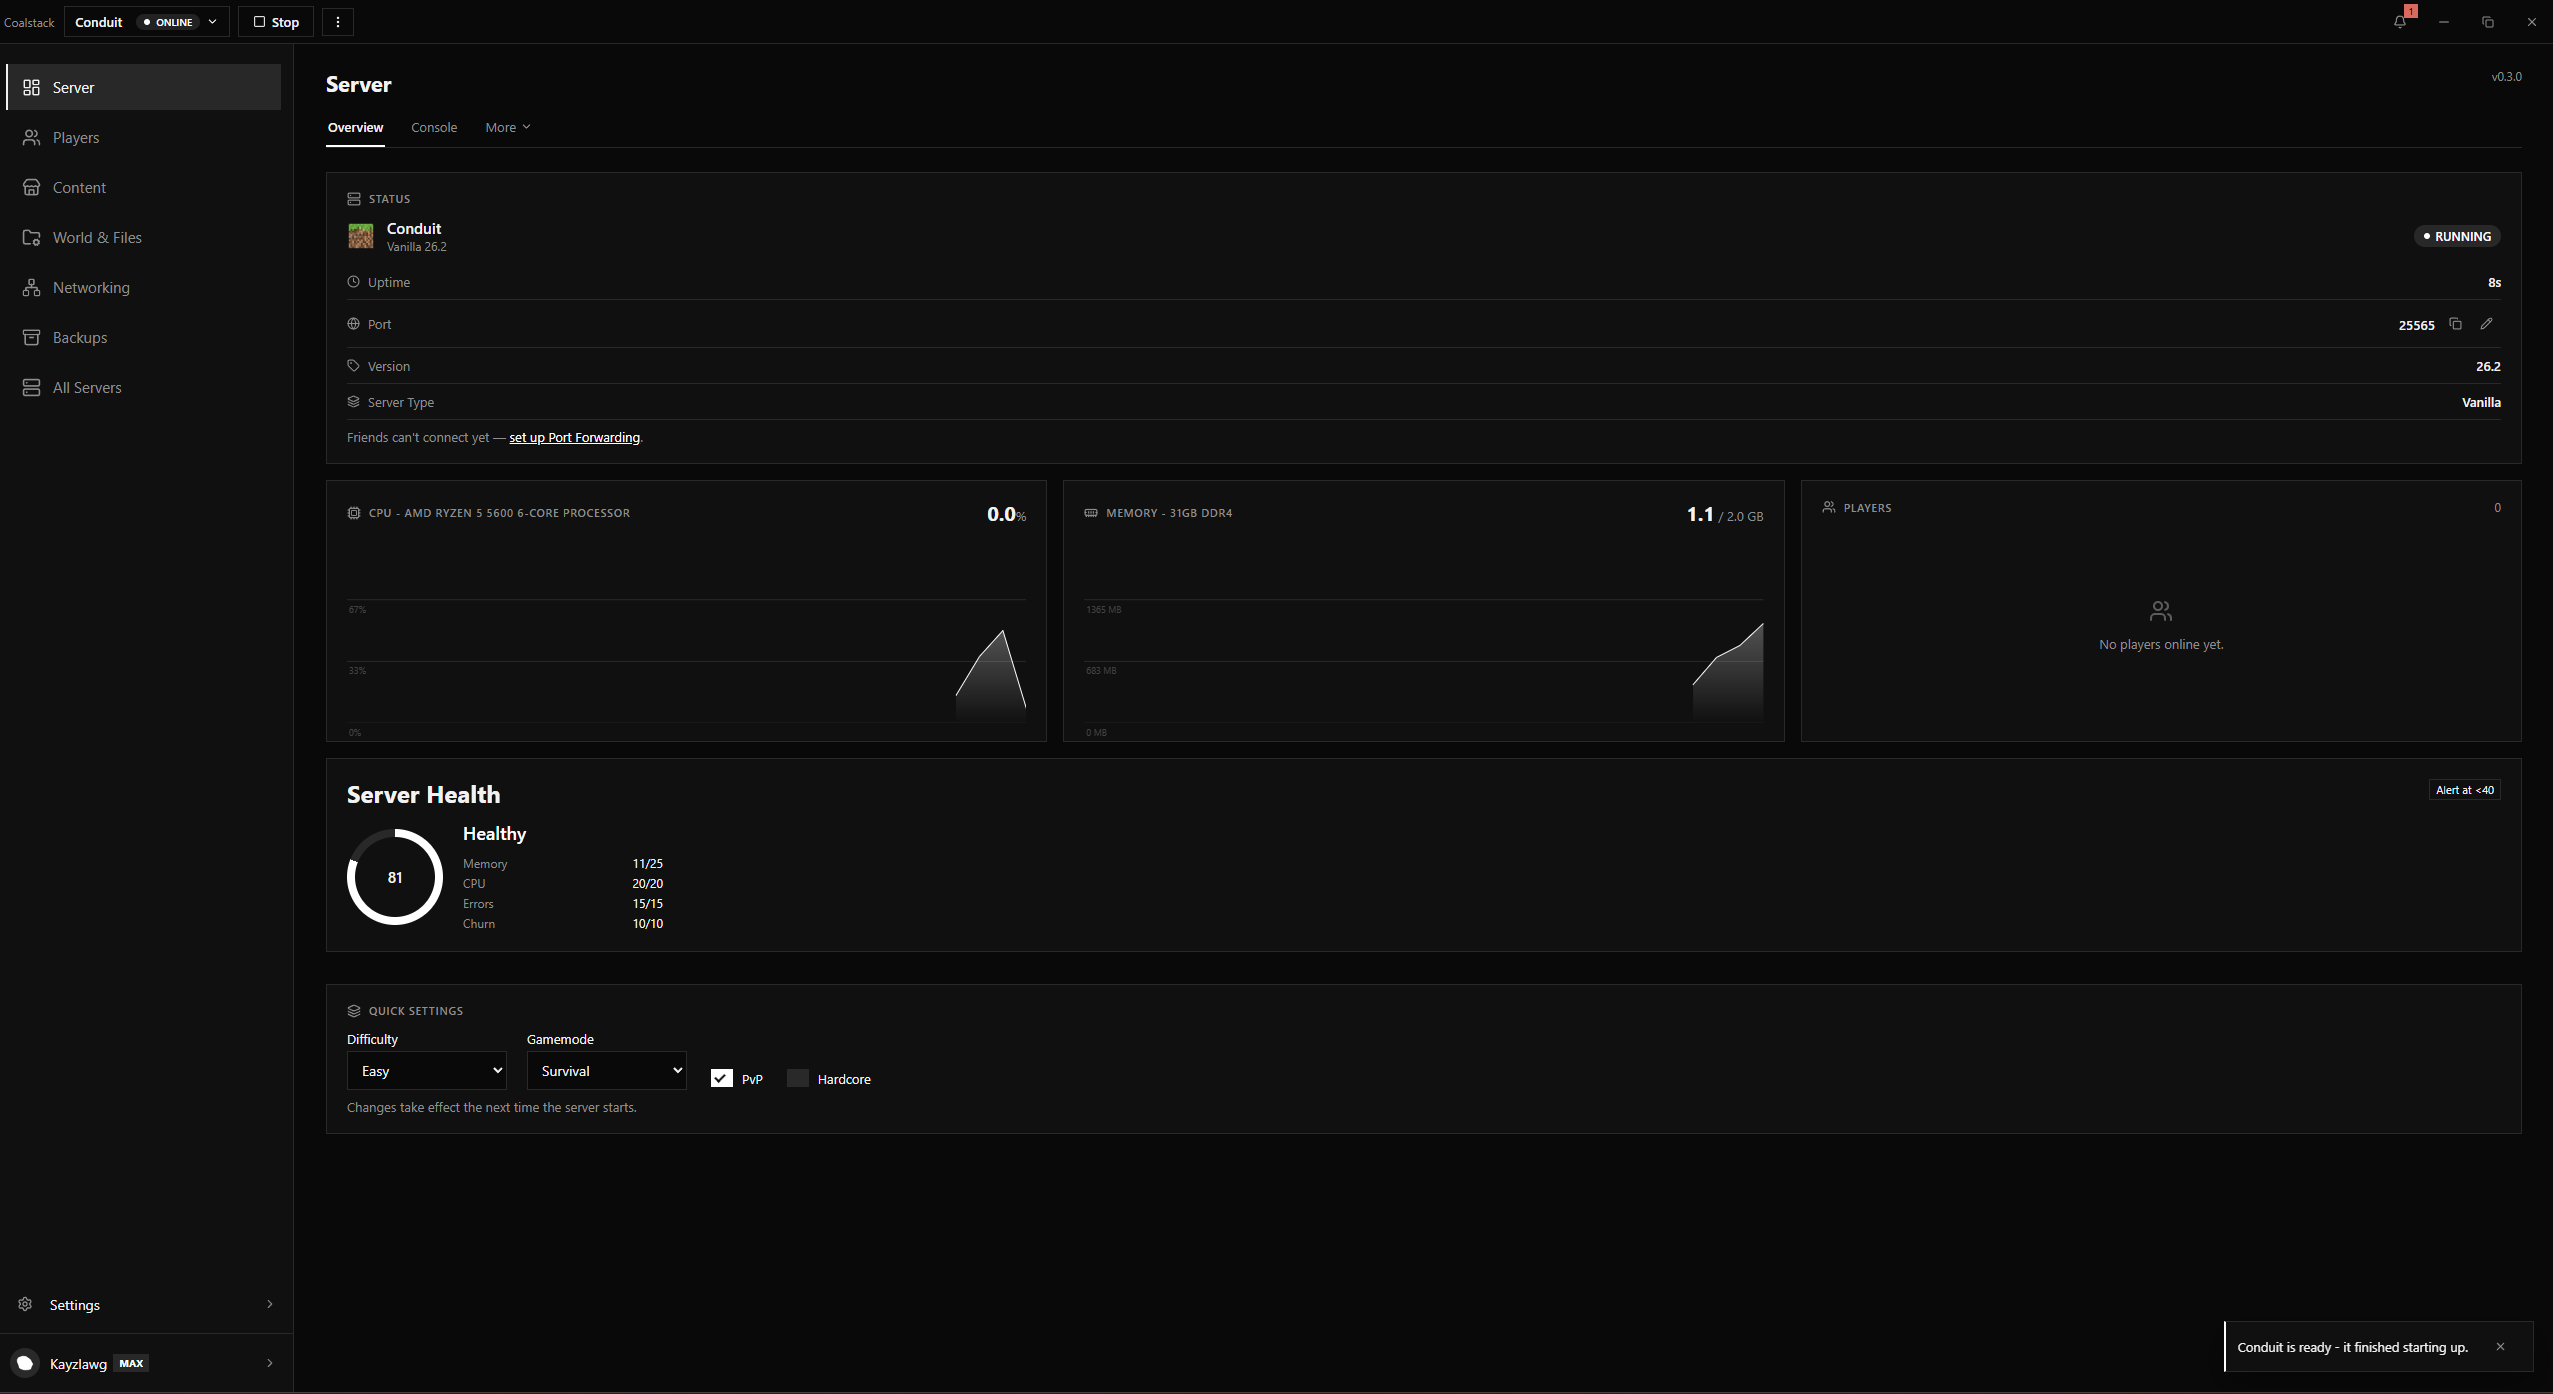This screenshot has width=2553, height=1394.
Task: Open the Content store icon
Action: pyautogui.click(x=32, y=188)
